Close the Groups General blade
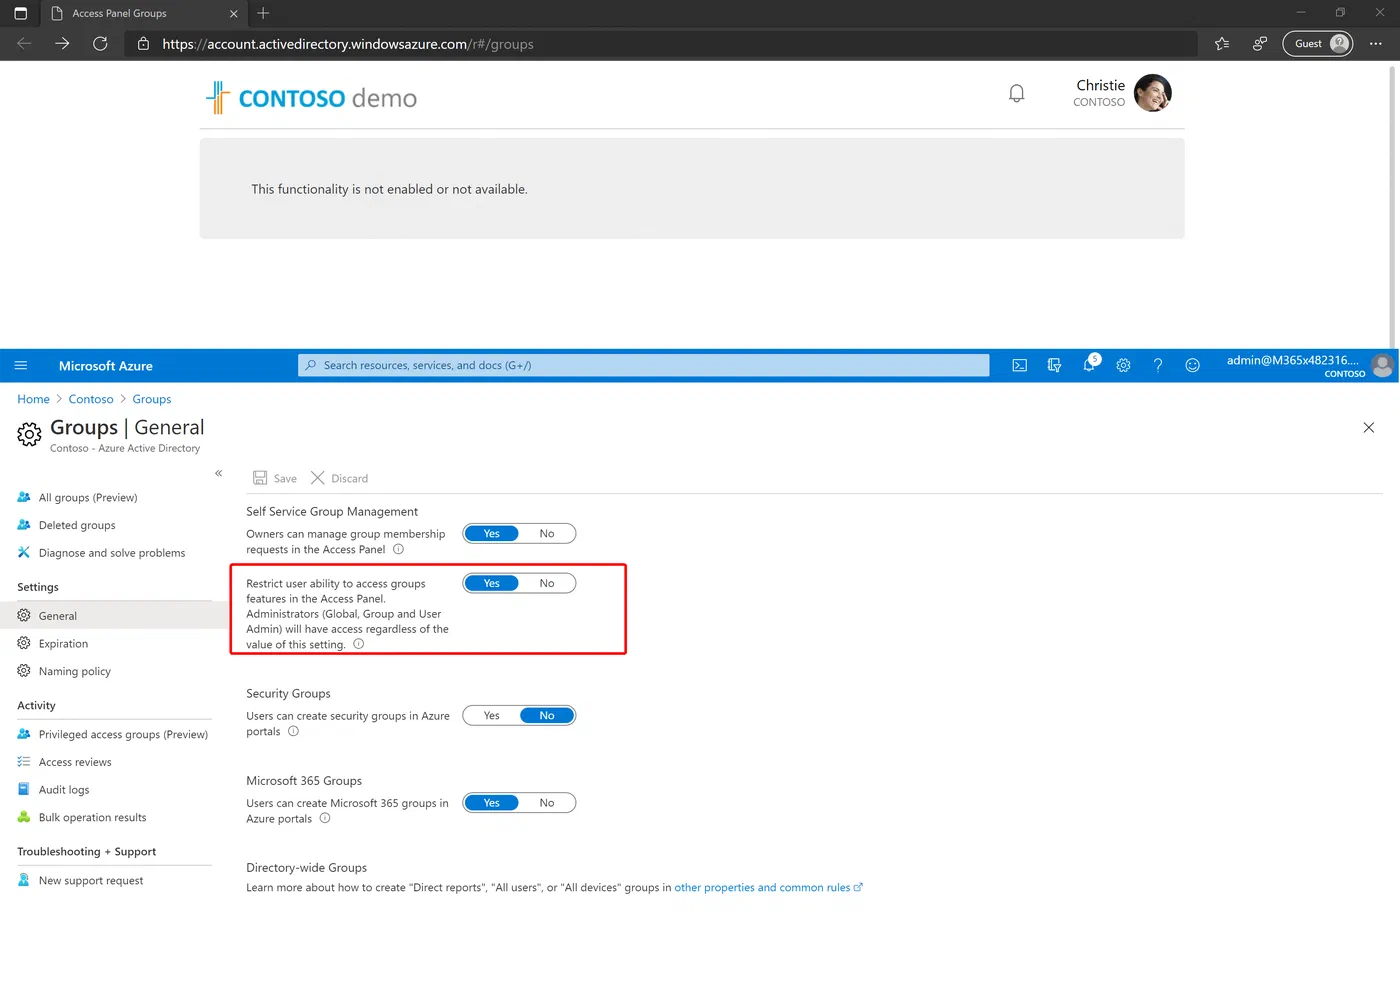The image size is (1400, 998). (x=1369, y=428)
